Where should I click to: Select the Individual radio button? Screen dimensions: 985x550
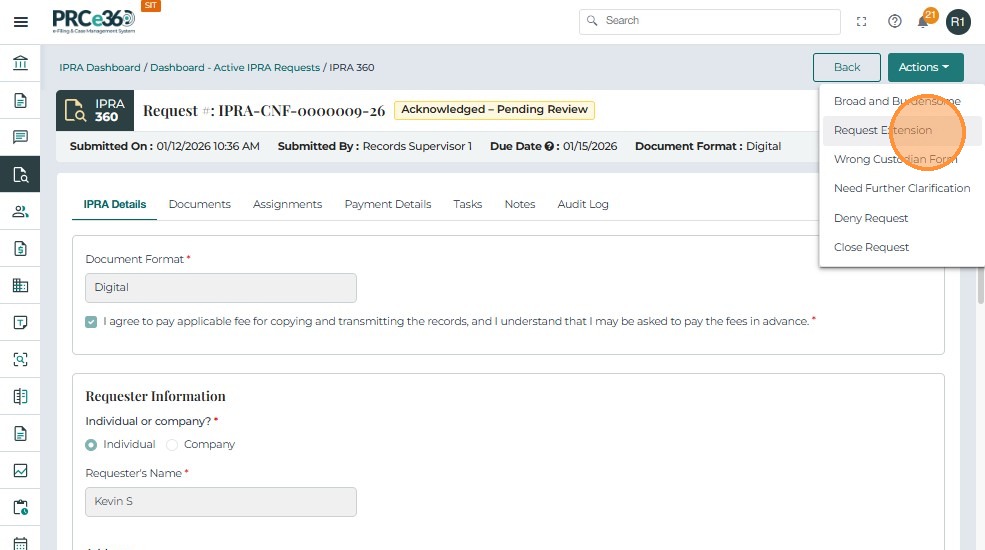pyautogui.click(x=91, y=445)
